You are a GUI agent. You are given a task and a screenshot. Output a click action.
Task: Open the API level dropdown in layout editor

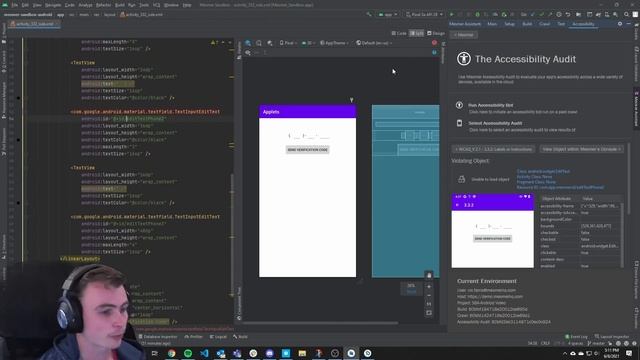pos(309,43)
